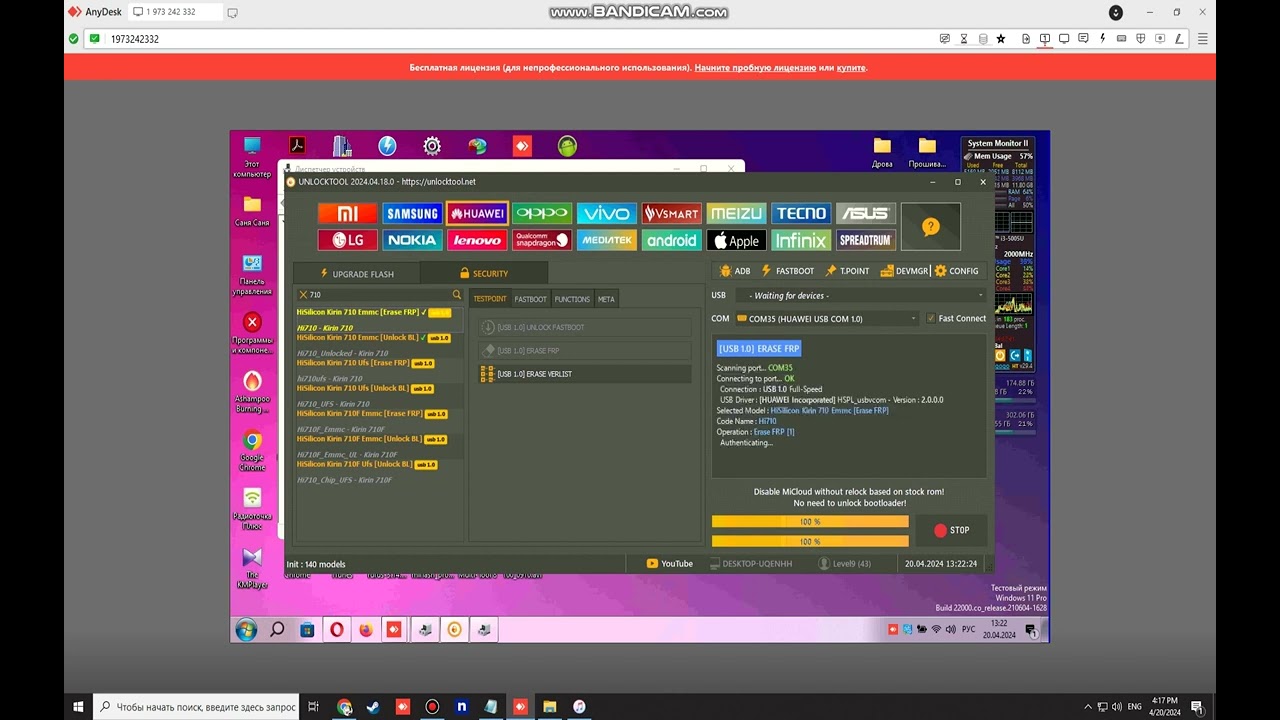This screenshot has width=1280, height=720.
Task: Click the Level9 (43) user status
Action: pyautogui.click(x=845, y=564)
